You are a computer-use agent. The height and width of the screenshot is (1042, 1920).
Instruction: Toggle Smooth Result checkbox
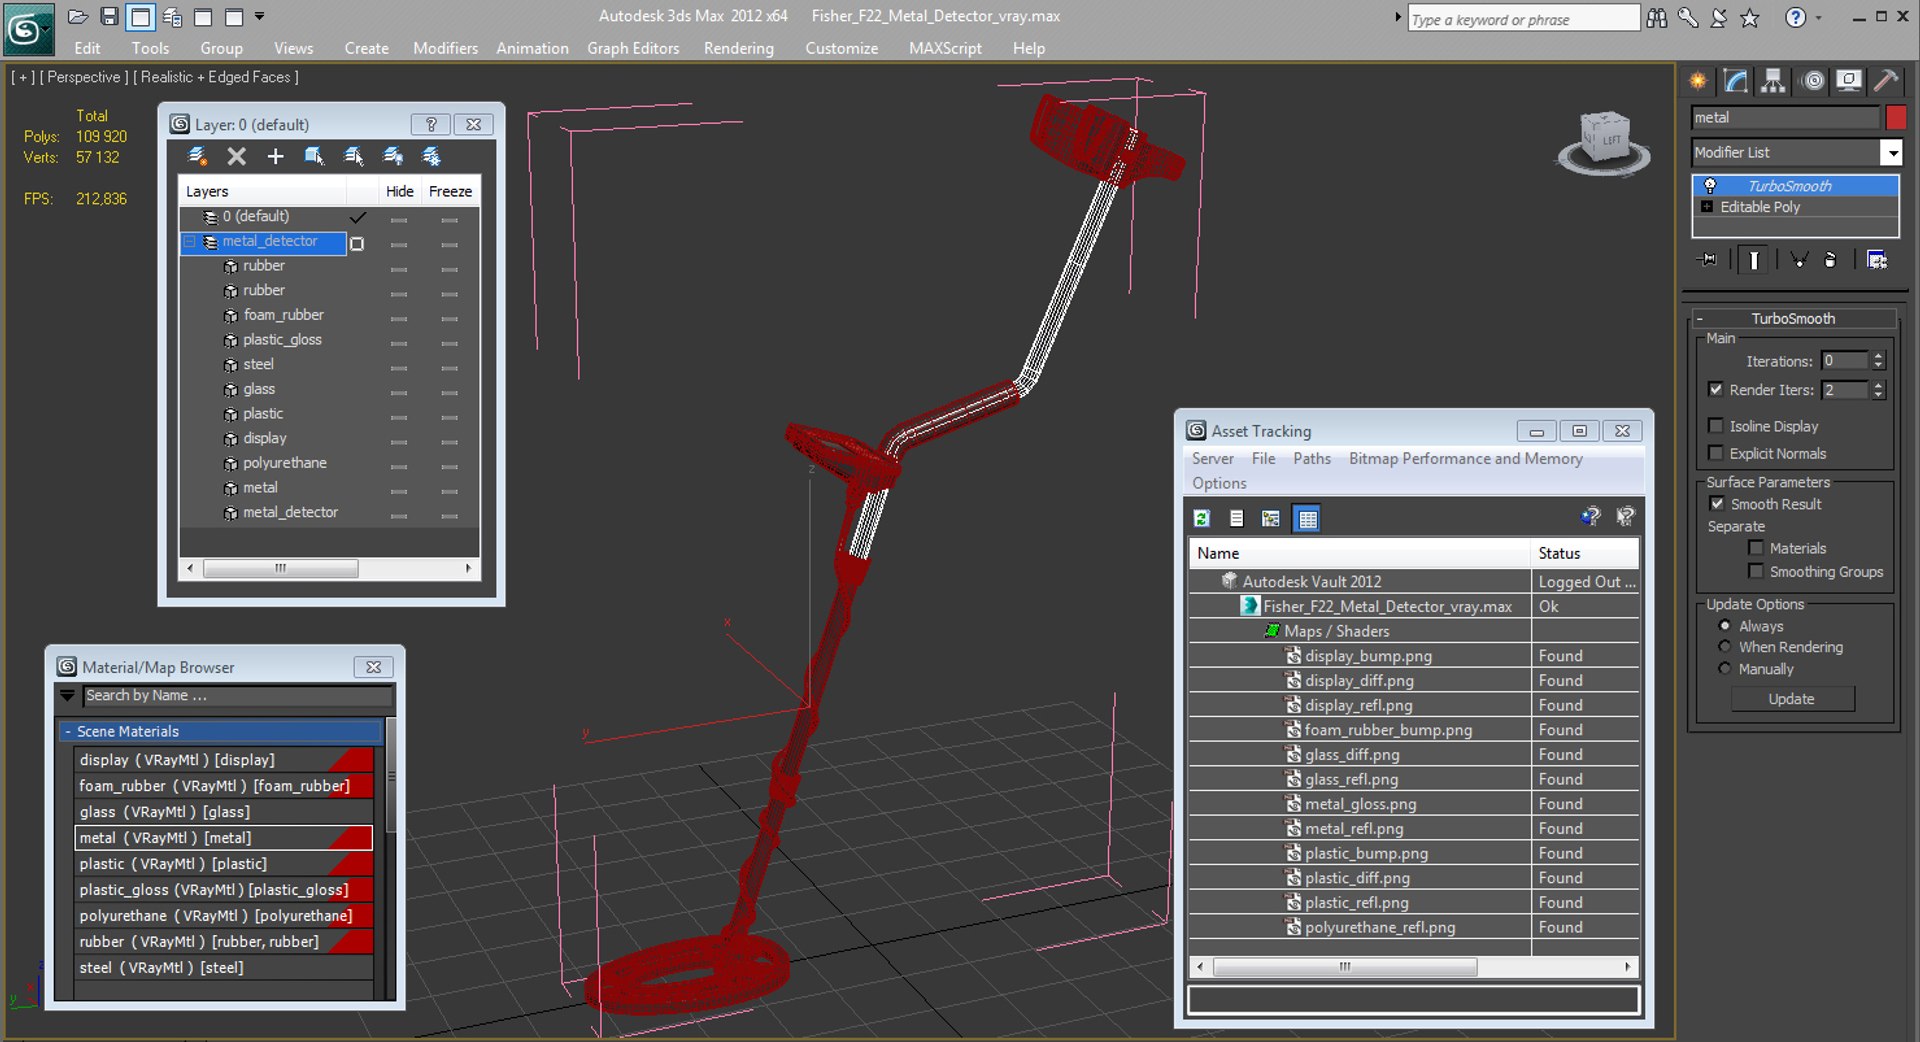pyautogui.click(x=1717, y=504)
